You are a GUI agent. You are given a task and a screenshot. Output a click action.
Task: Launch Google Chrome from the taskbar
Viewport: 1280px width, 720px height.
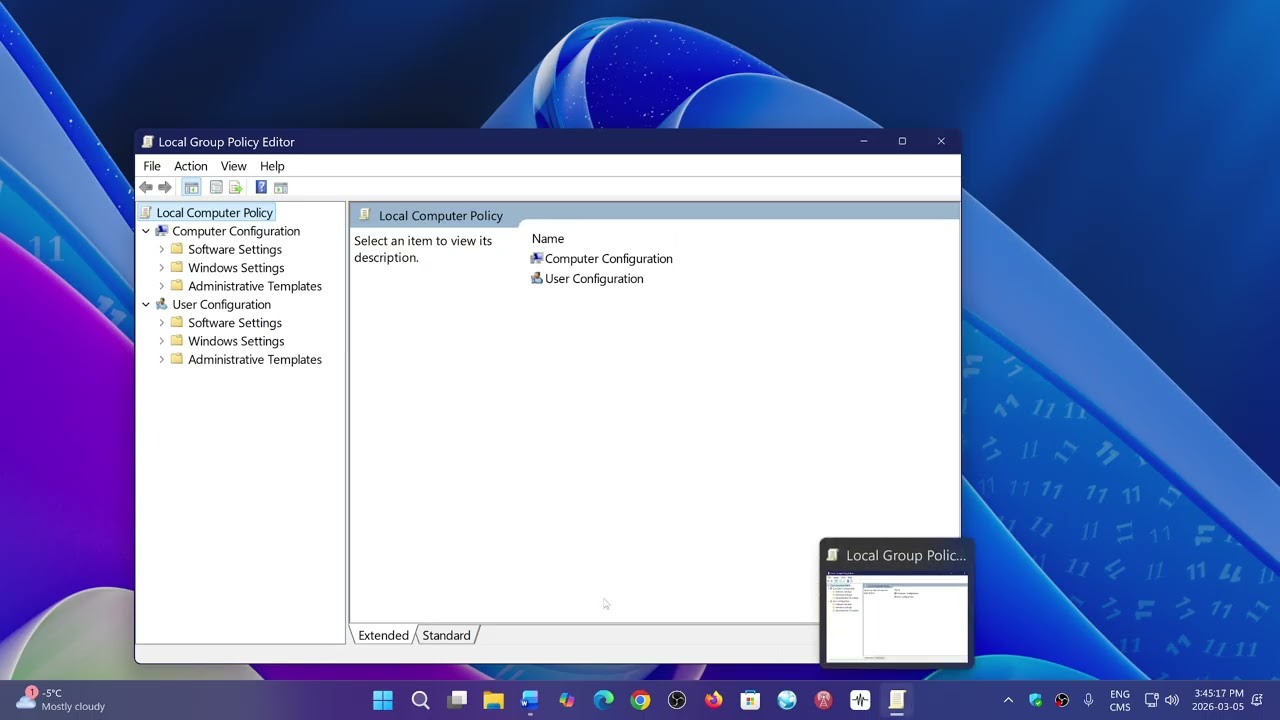[x=640, y=700]
